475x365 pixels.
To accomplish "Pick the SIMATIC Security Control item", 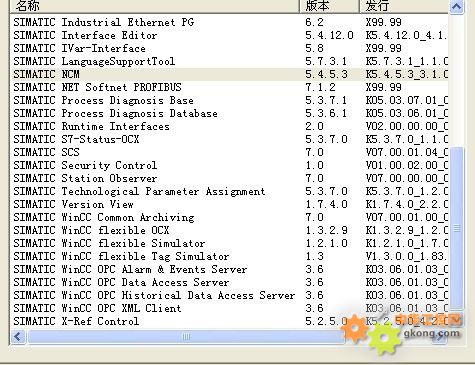I will pos(229,165).
